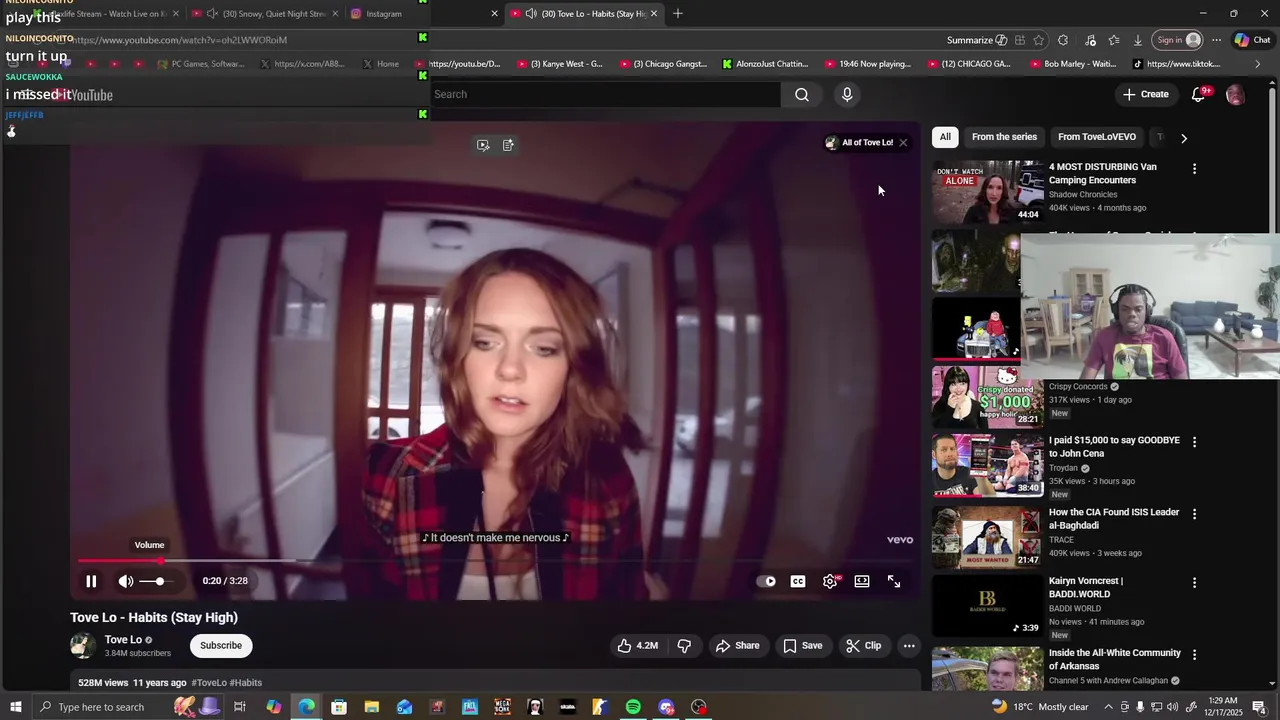Screen dimensions: 1280x720
Task: Mute the video with the speaker icon
Action: (x=126, y=581)
